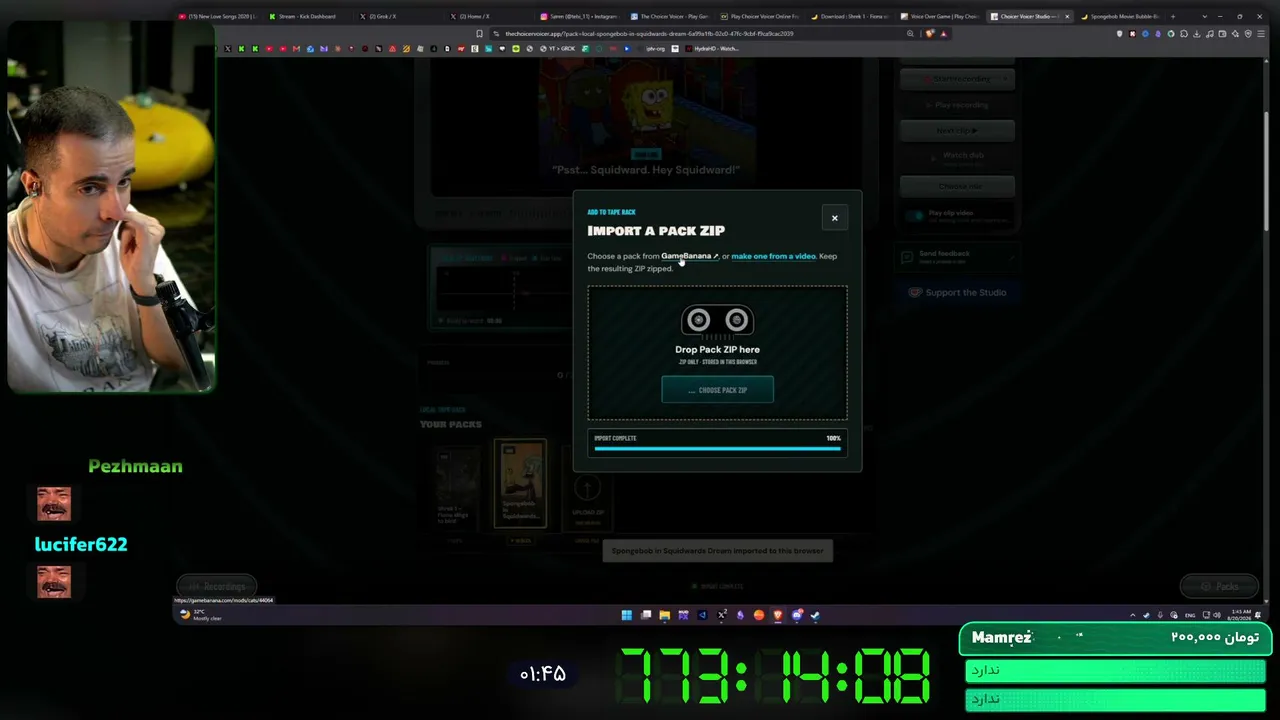Viewport: 1280px width, 720px height.
Task: Click the browser address bar URL
Action: point(650,33)
